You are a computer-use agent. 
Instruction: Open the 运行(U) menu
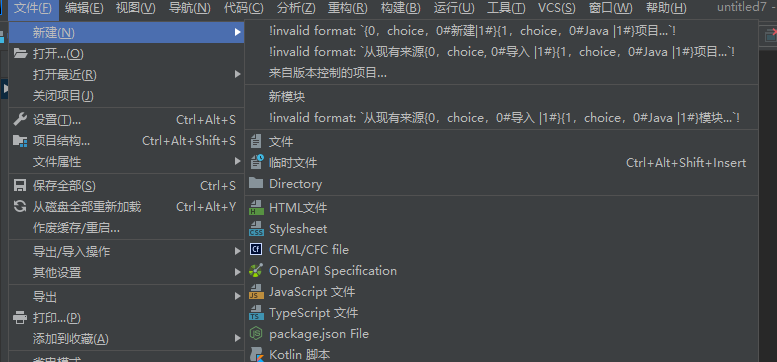[454, 8]
